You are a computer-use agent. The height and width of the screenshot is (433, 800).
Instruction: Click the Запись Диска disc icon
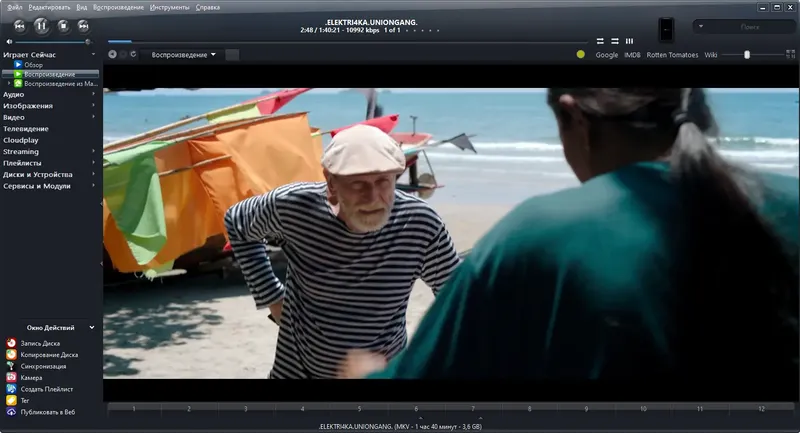[x=11, y=343]
